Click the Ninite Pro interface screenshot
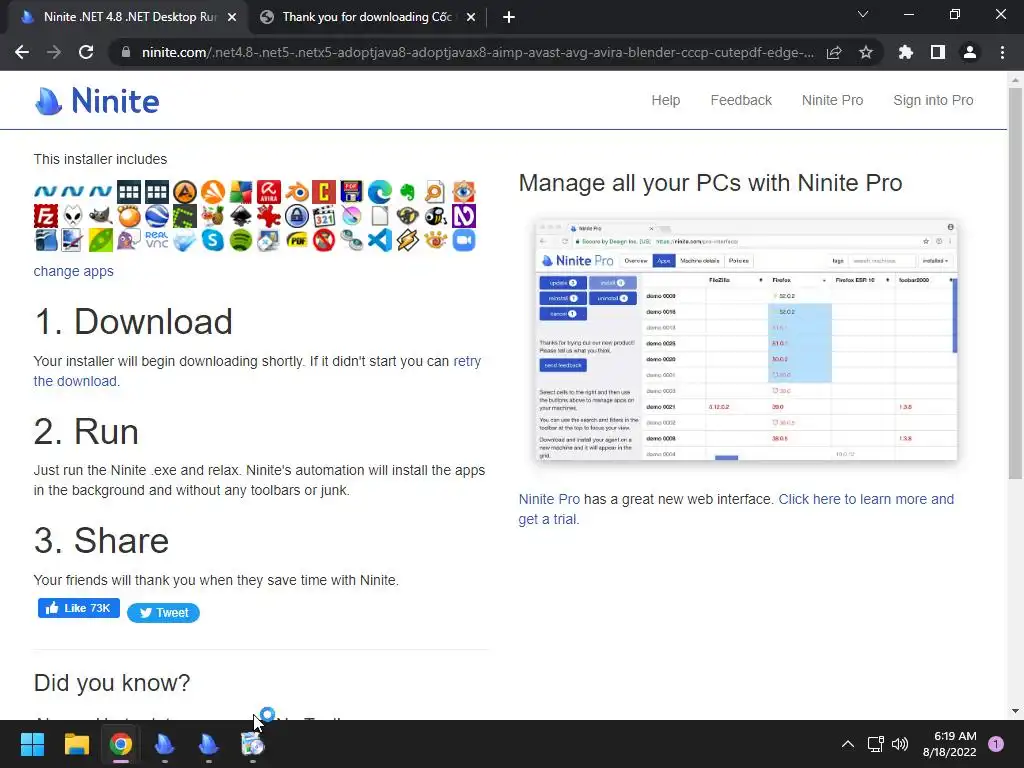This screenshot has width=1024, height=768. click(x=746, y=340)
